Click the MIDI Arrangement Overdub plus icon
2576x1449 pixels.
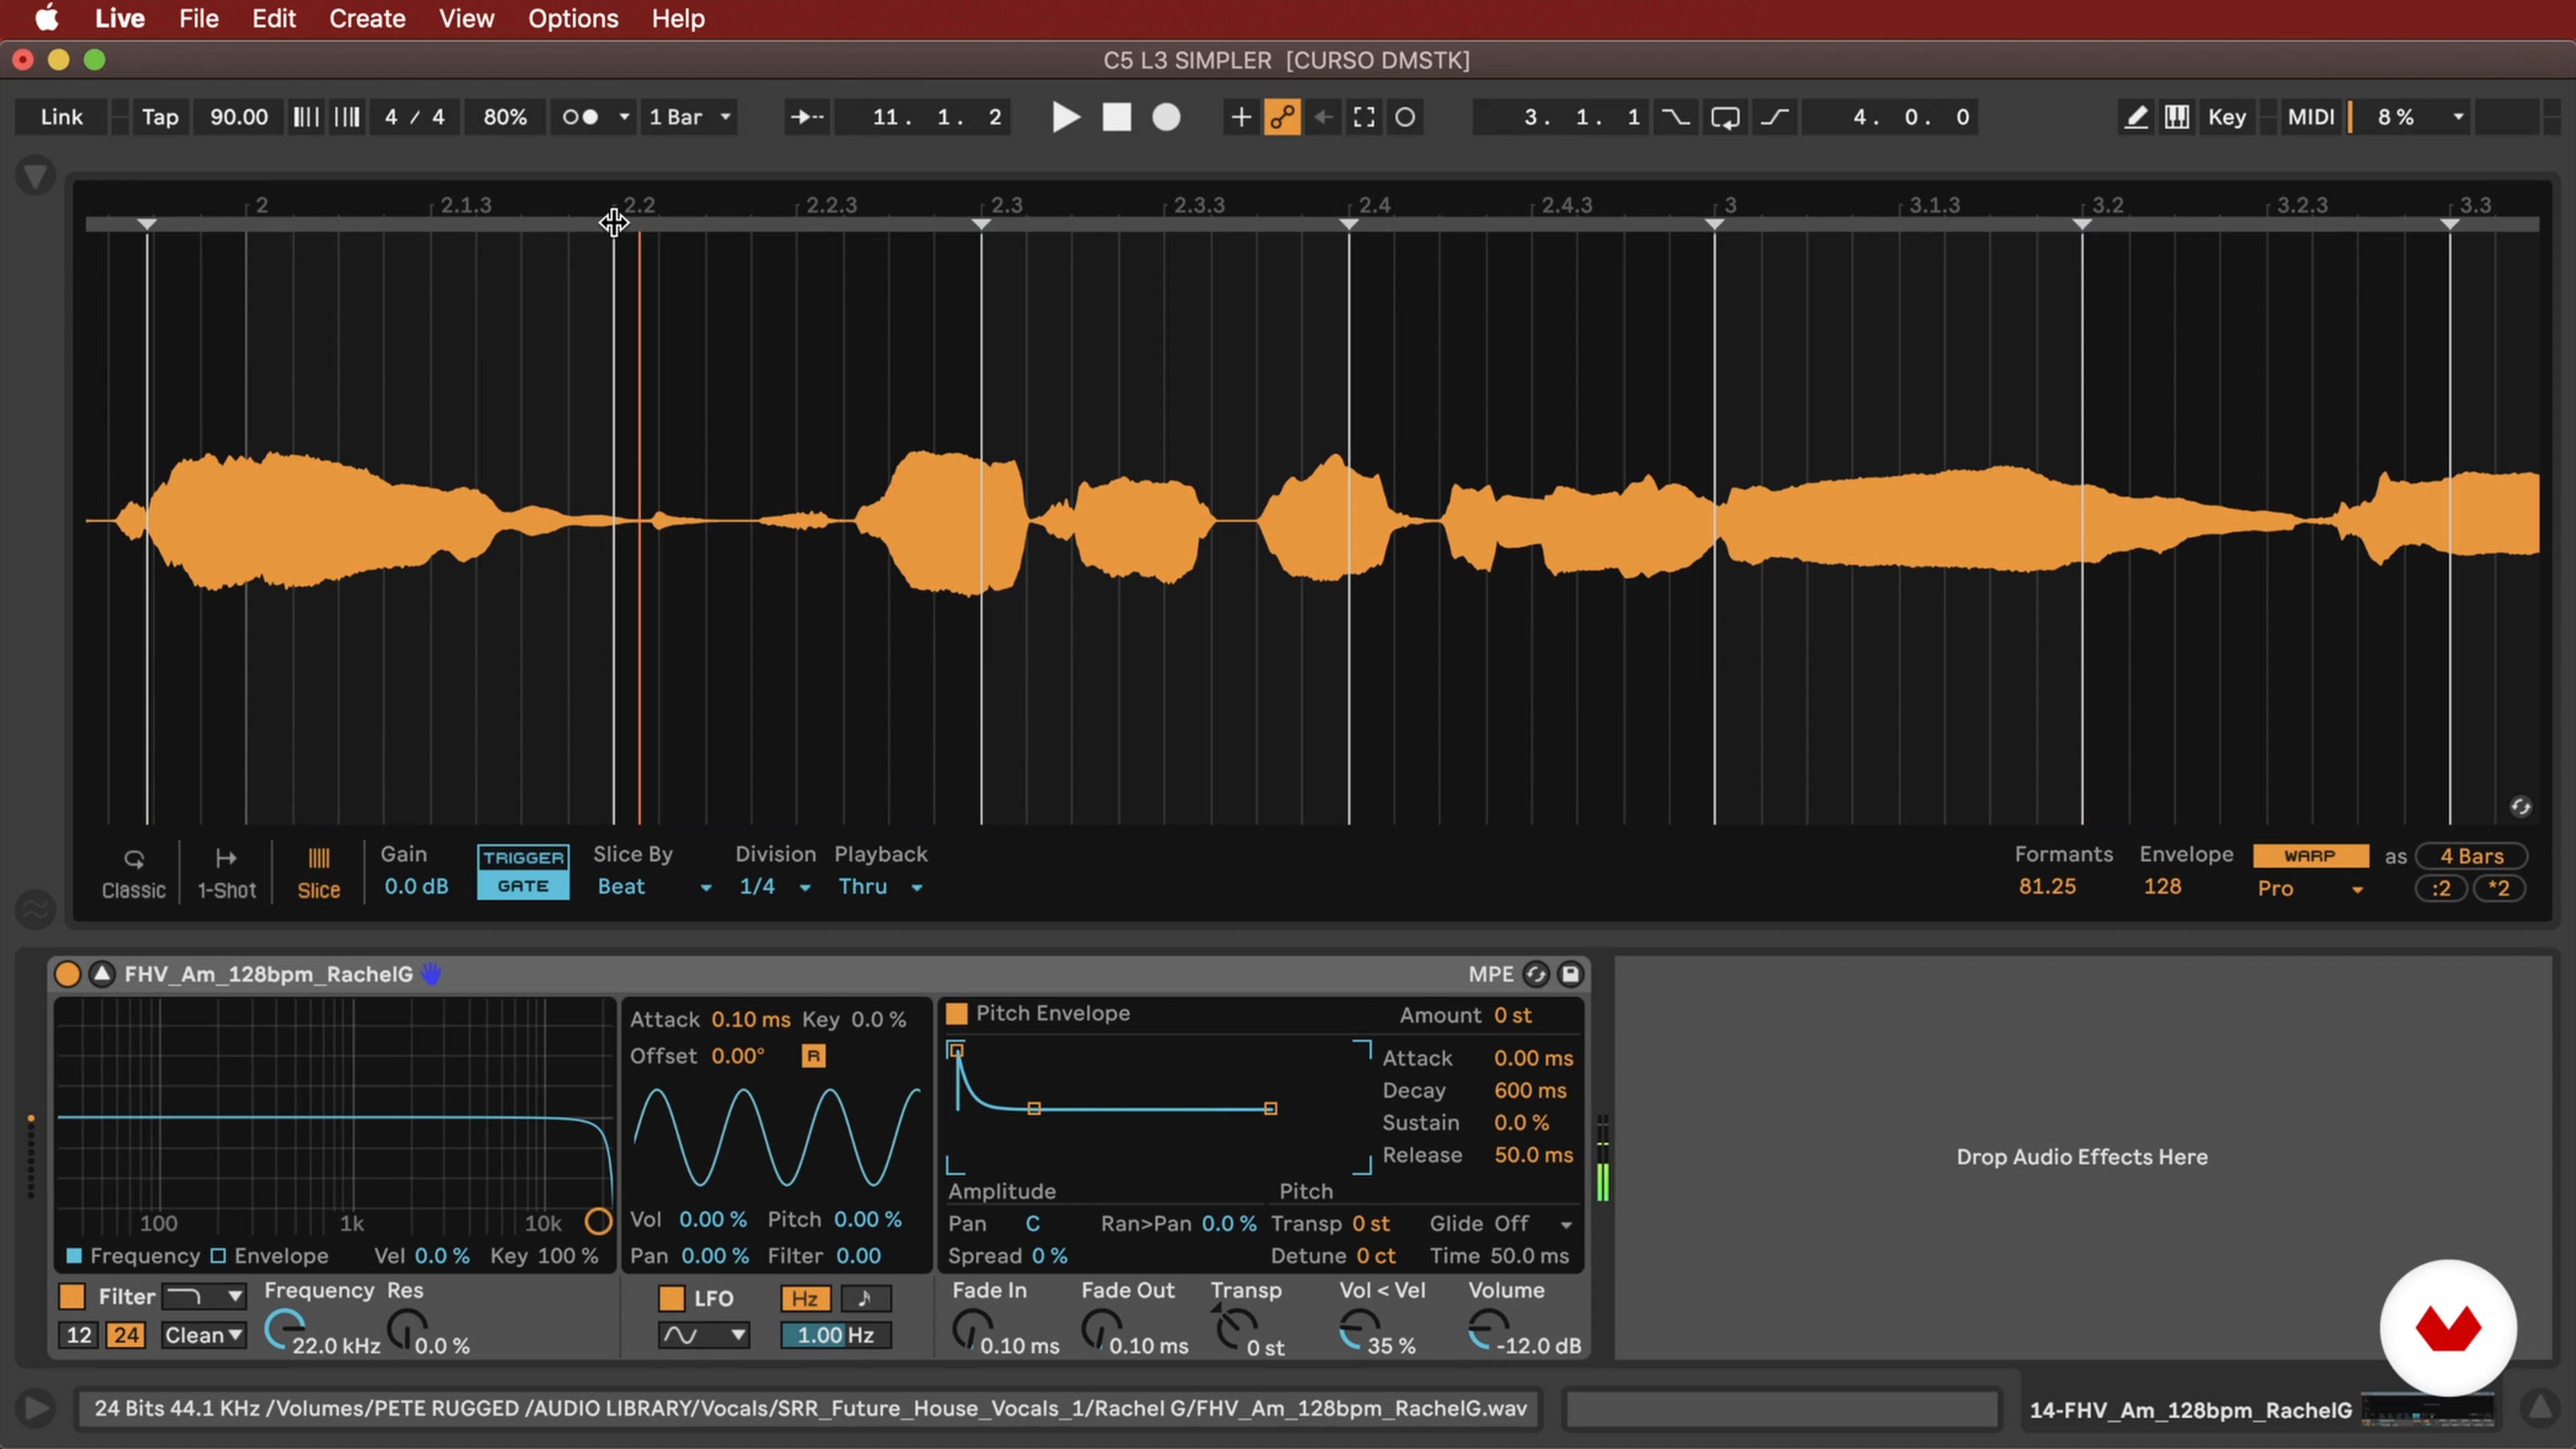(x=1240, y=117)
